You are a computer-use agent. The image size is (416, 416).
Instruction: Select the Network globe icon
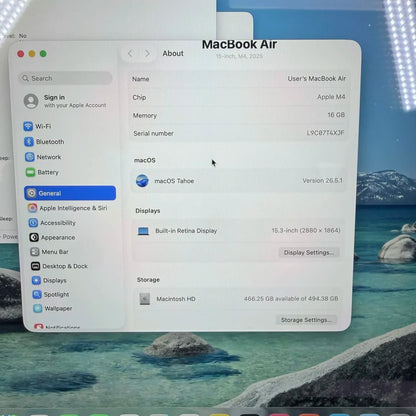point(29,157)
